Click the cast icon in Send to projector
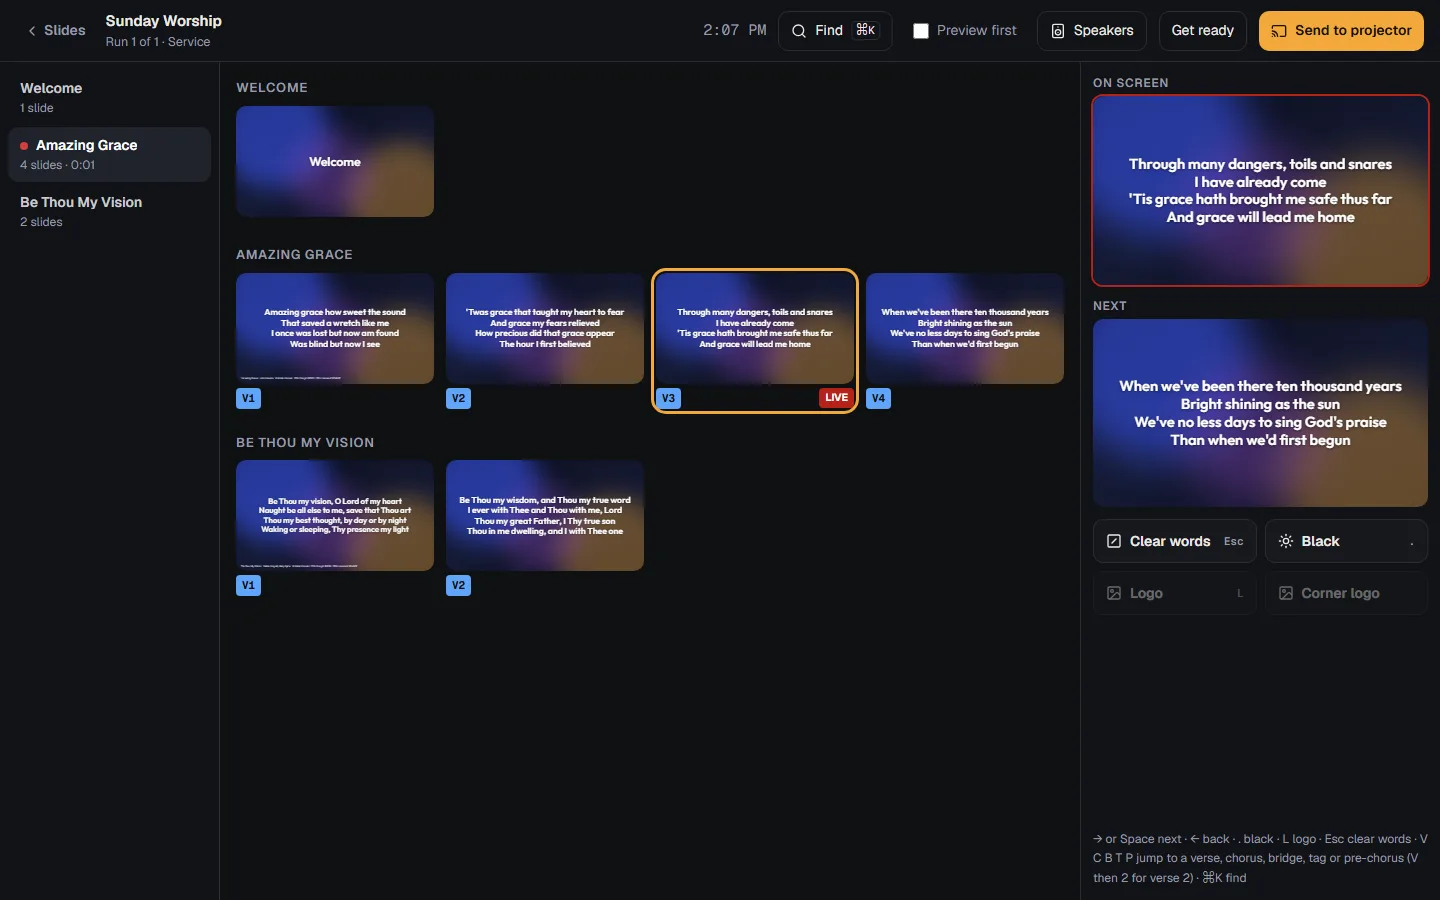Image resolution: width=1440 pixels, height=900 pixels. pos(1279,31)
